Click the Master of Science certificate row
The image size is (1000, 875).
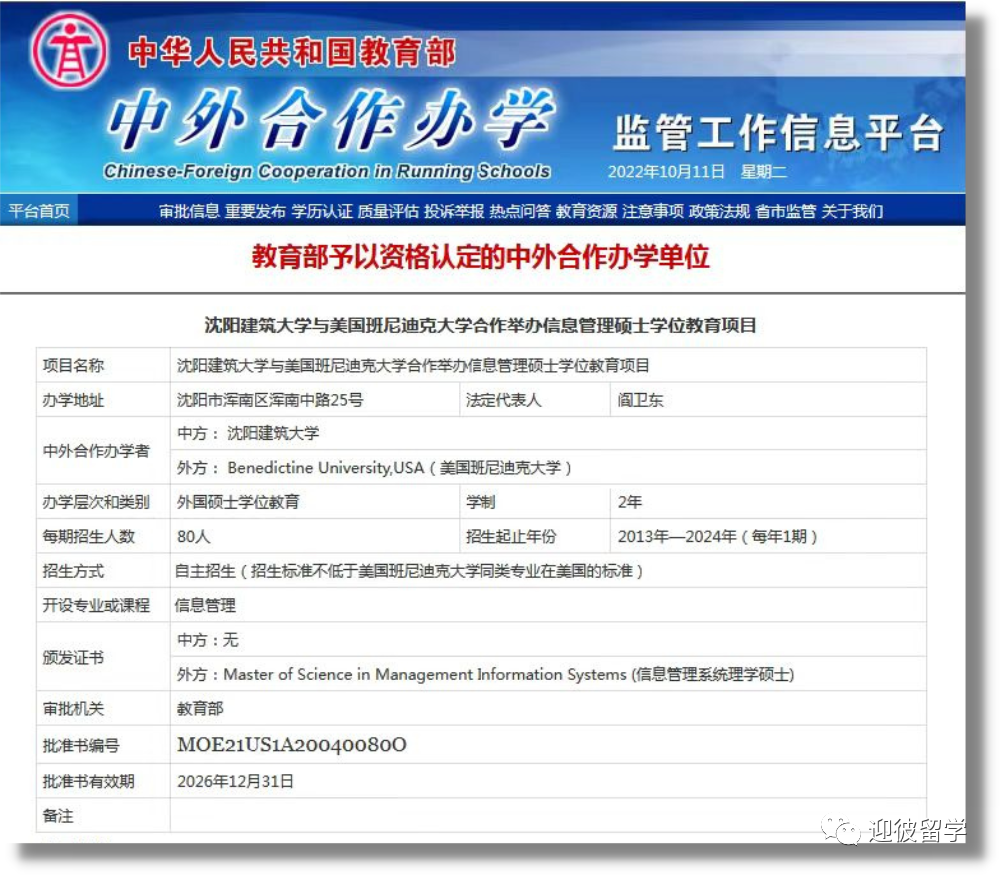(x=548, y=674)
